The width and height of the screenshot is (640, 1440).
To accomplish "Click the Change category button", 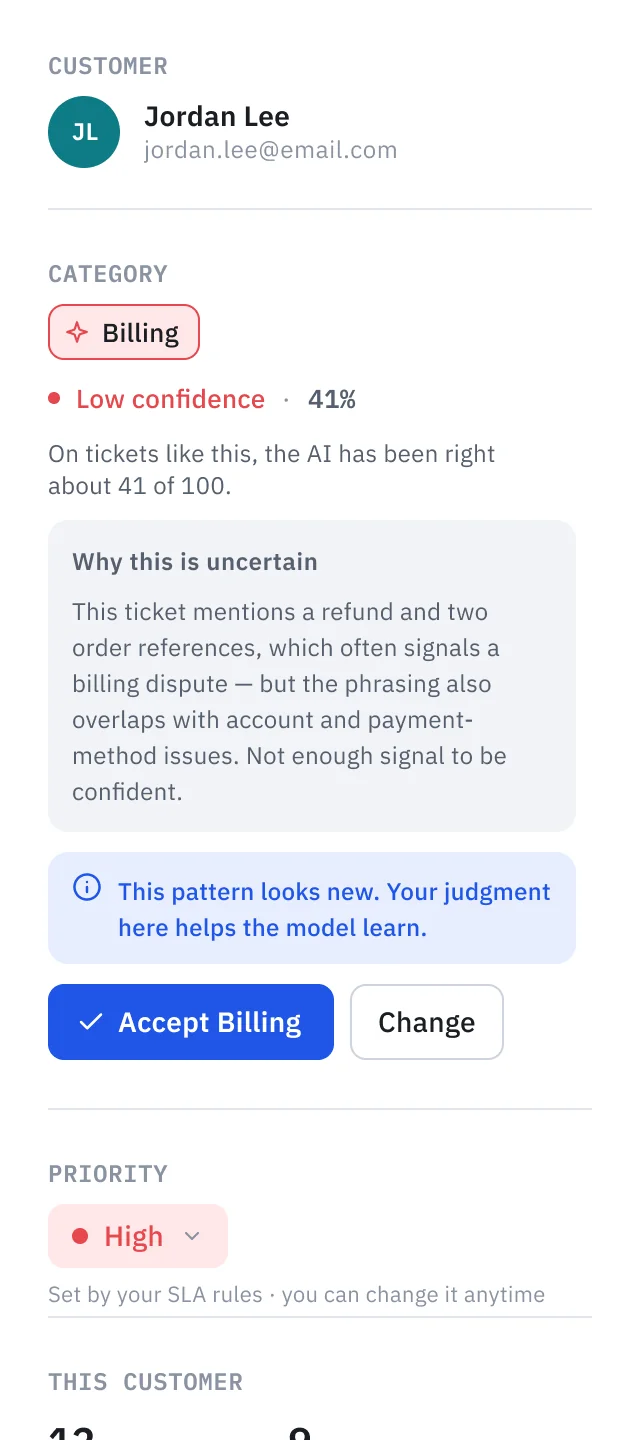I will (427, 1022).
